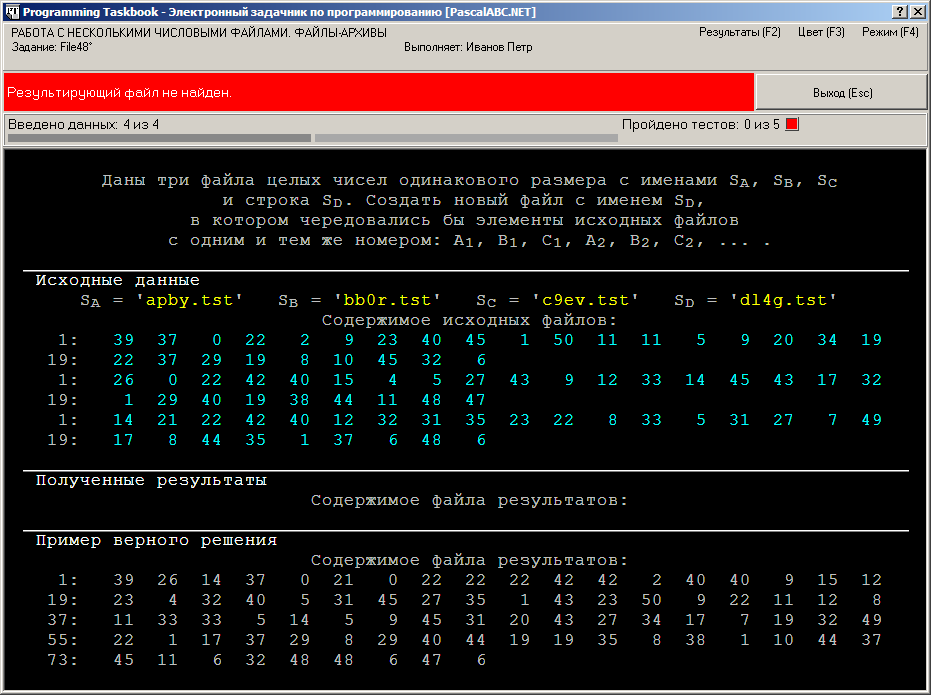Click the Выход (Esc) button

(841, 93)
